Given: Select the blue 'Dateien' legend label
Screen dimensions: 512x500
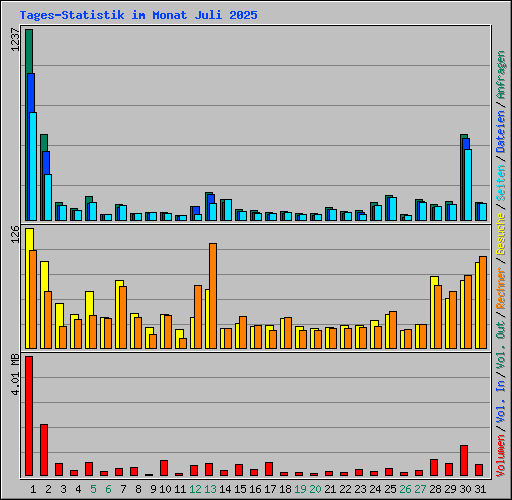Looking at the screenshot, I should (501, 132).
